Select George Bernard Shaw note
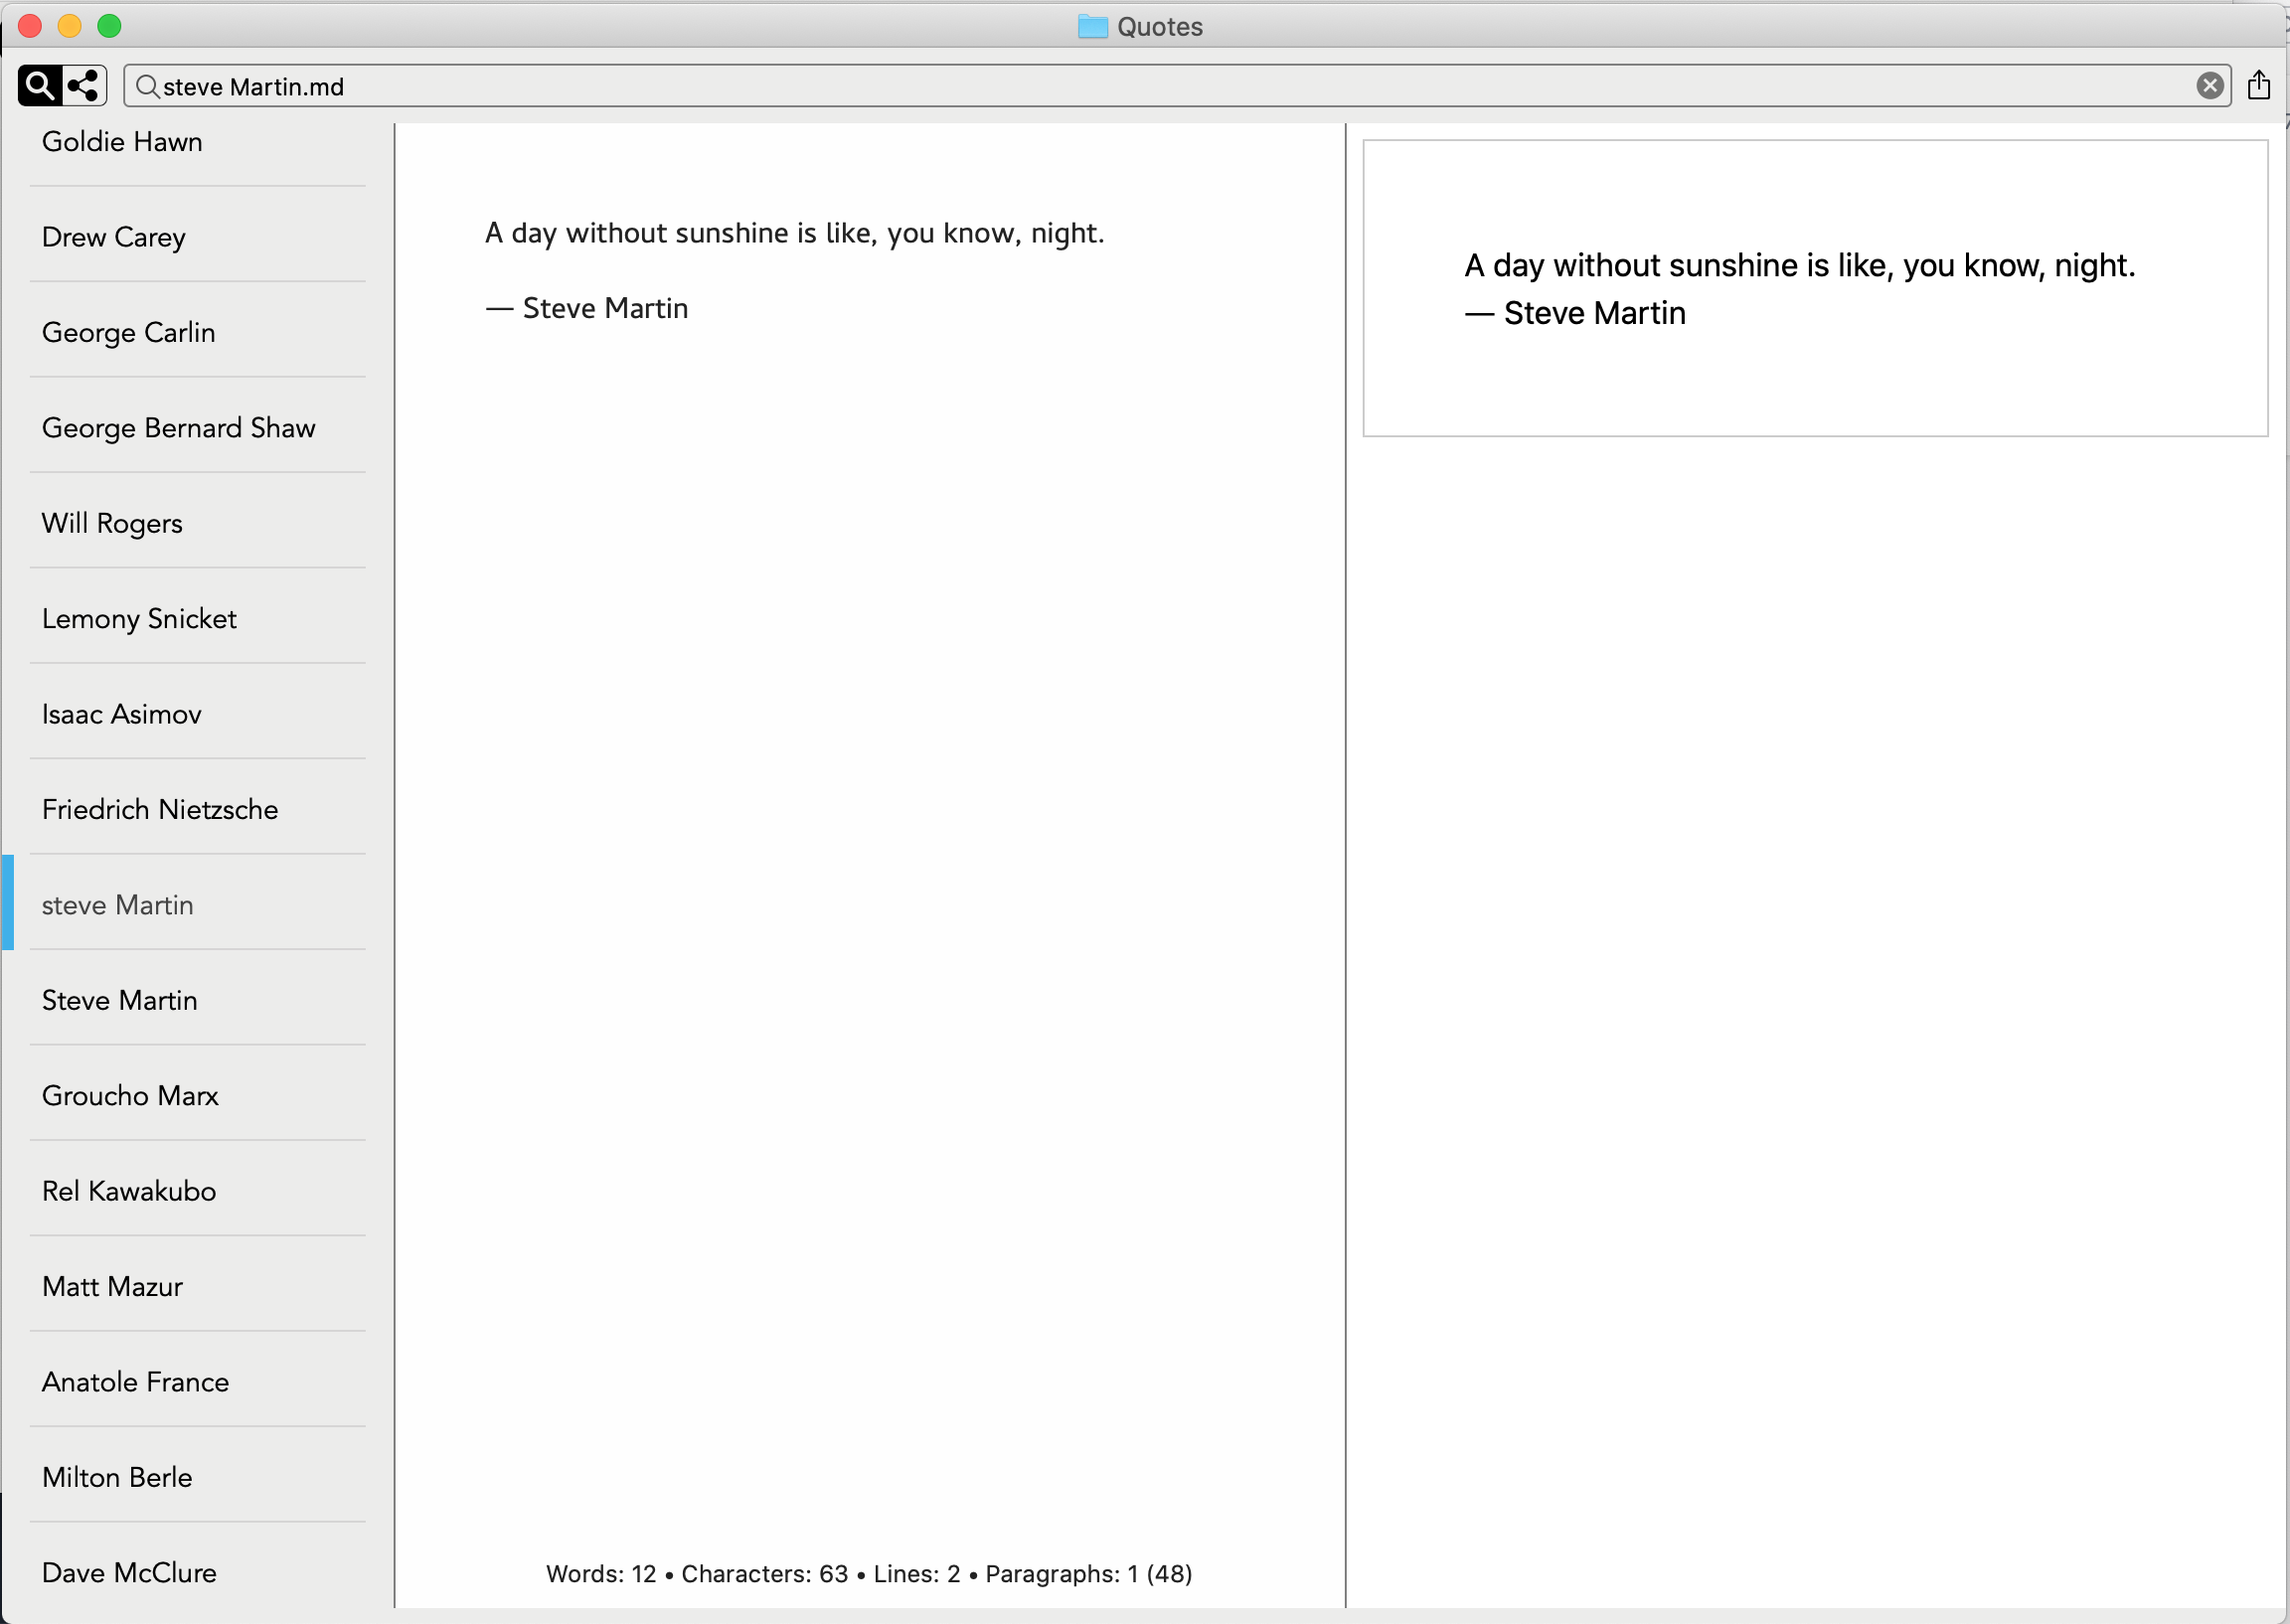2290x1624 pixels. click(x=178, y=428)
